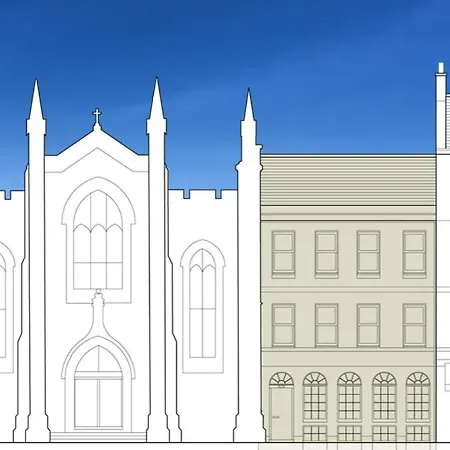This screenshot has width=450, height=450.
Task: Select the crenellated parapet right of gable
Action: coord(202,194)
